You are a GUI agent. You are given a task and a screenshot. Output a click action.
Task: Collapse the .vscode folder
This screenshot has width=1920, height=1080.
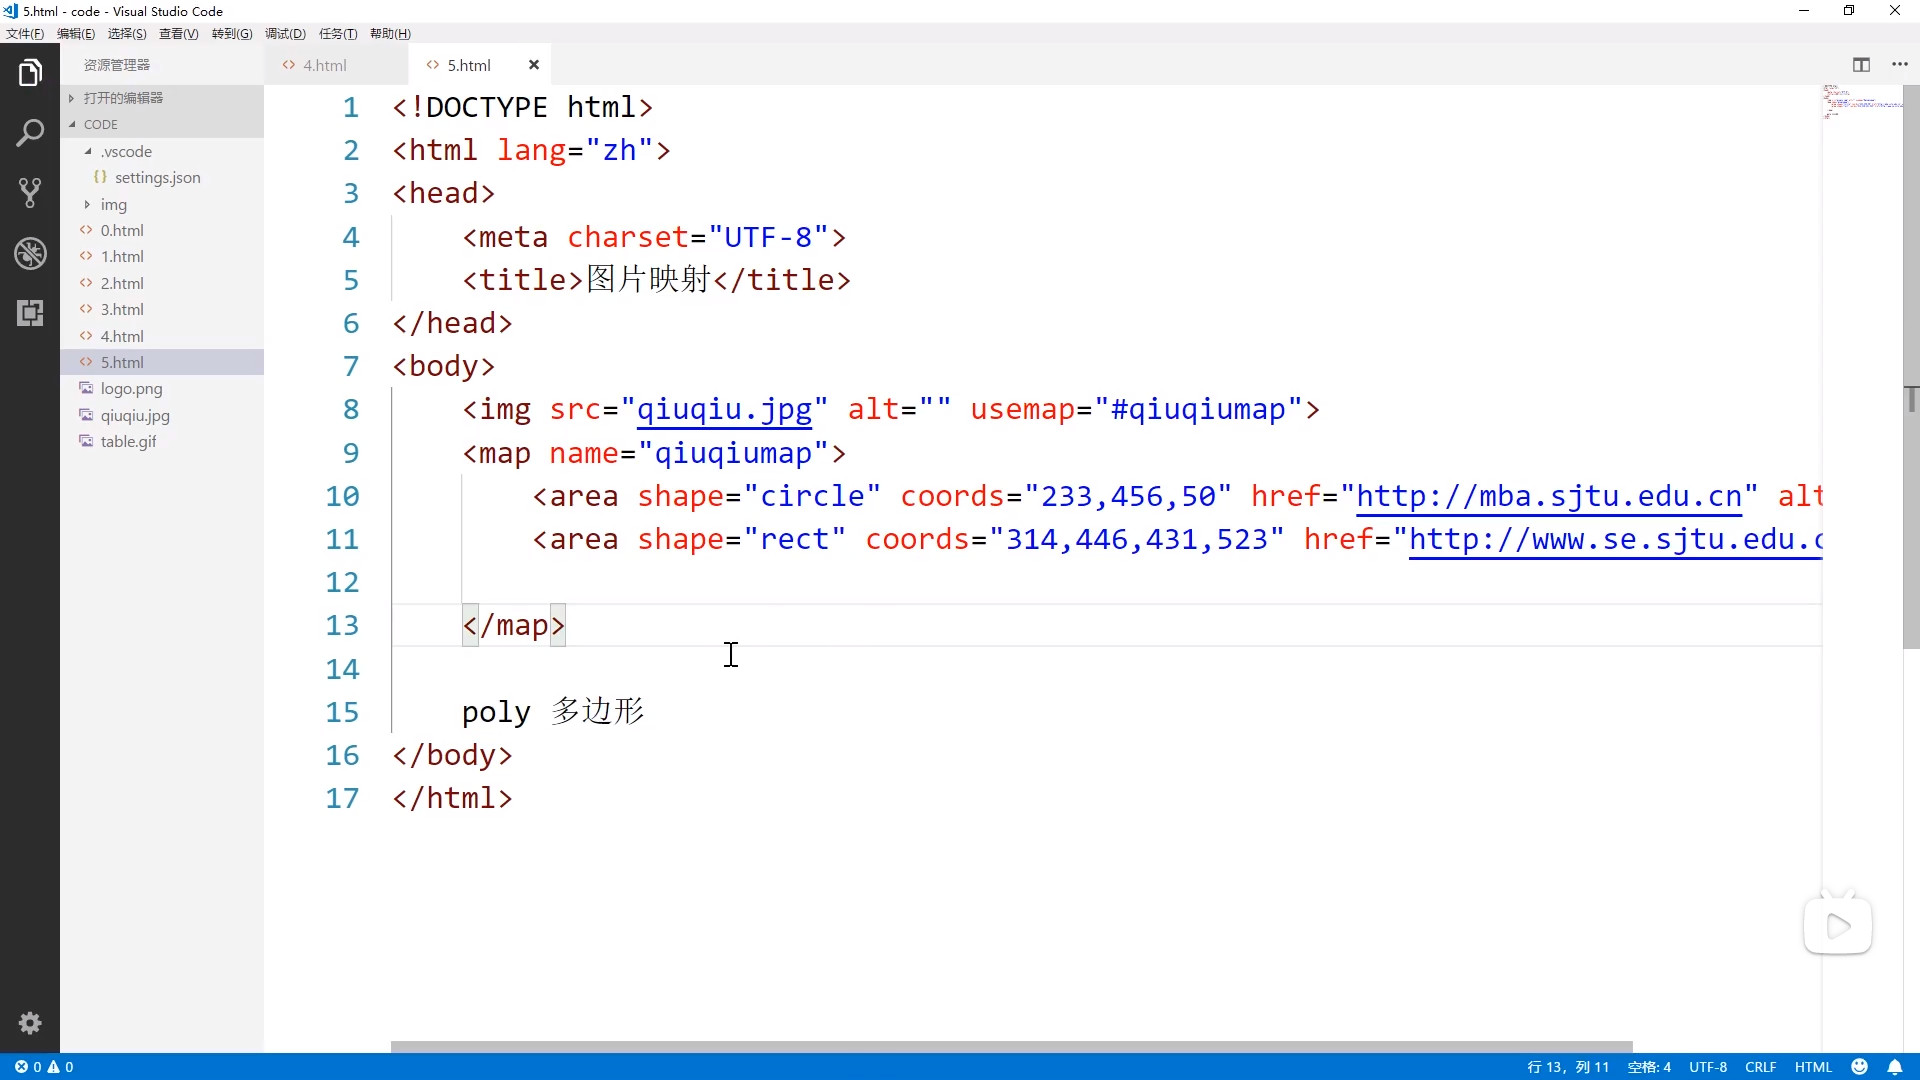click(x=126, y=151)
